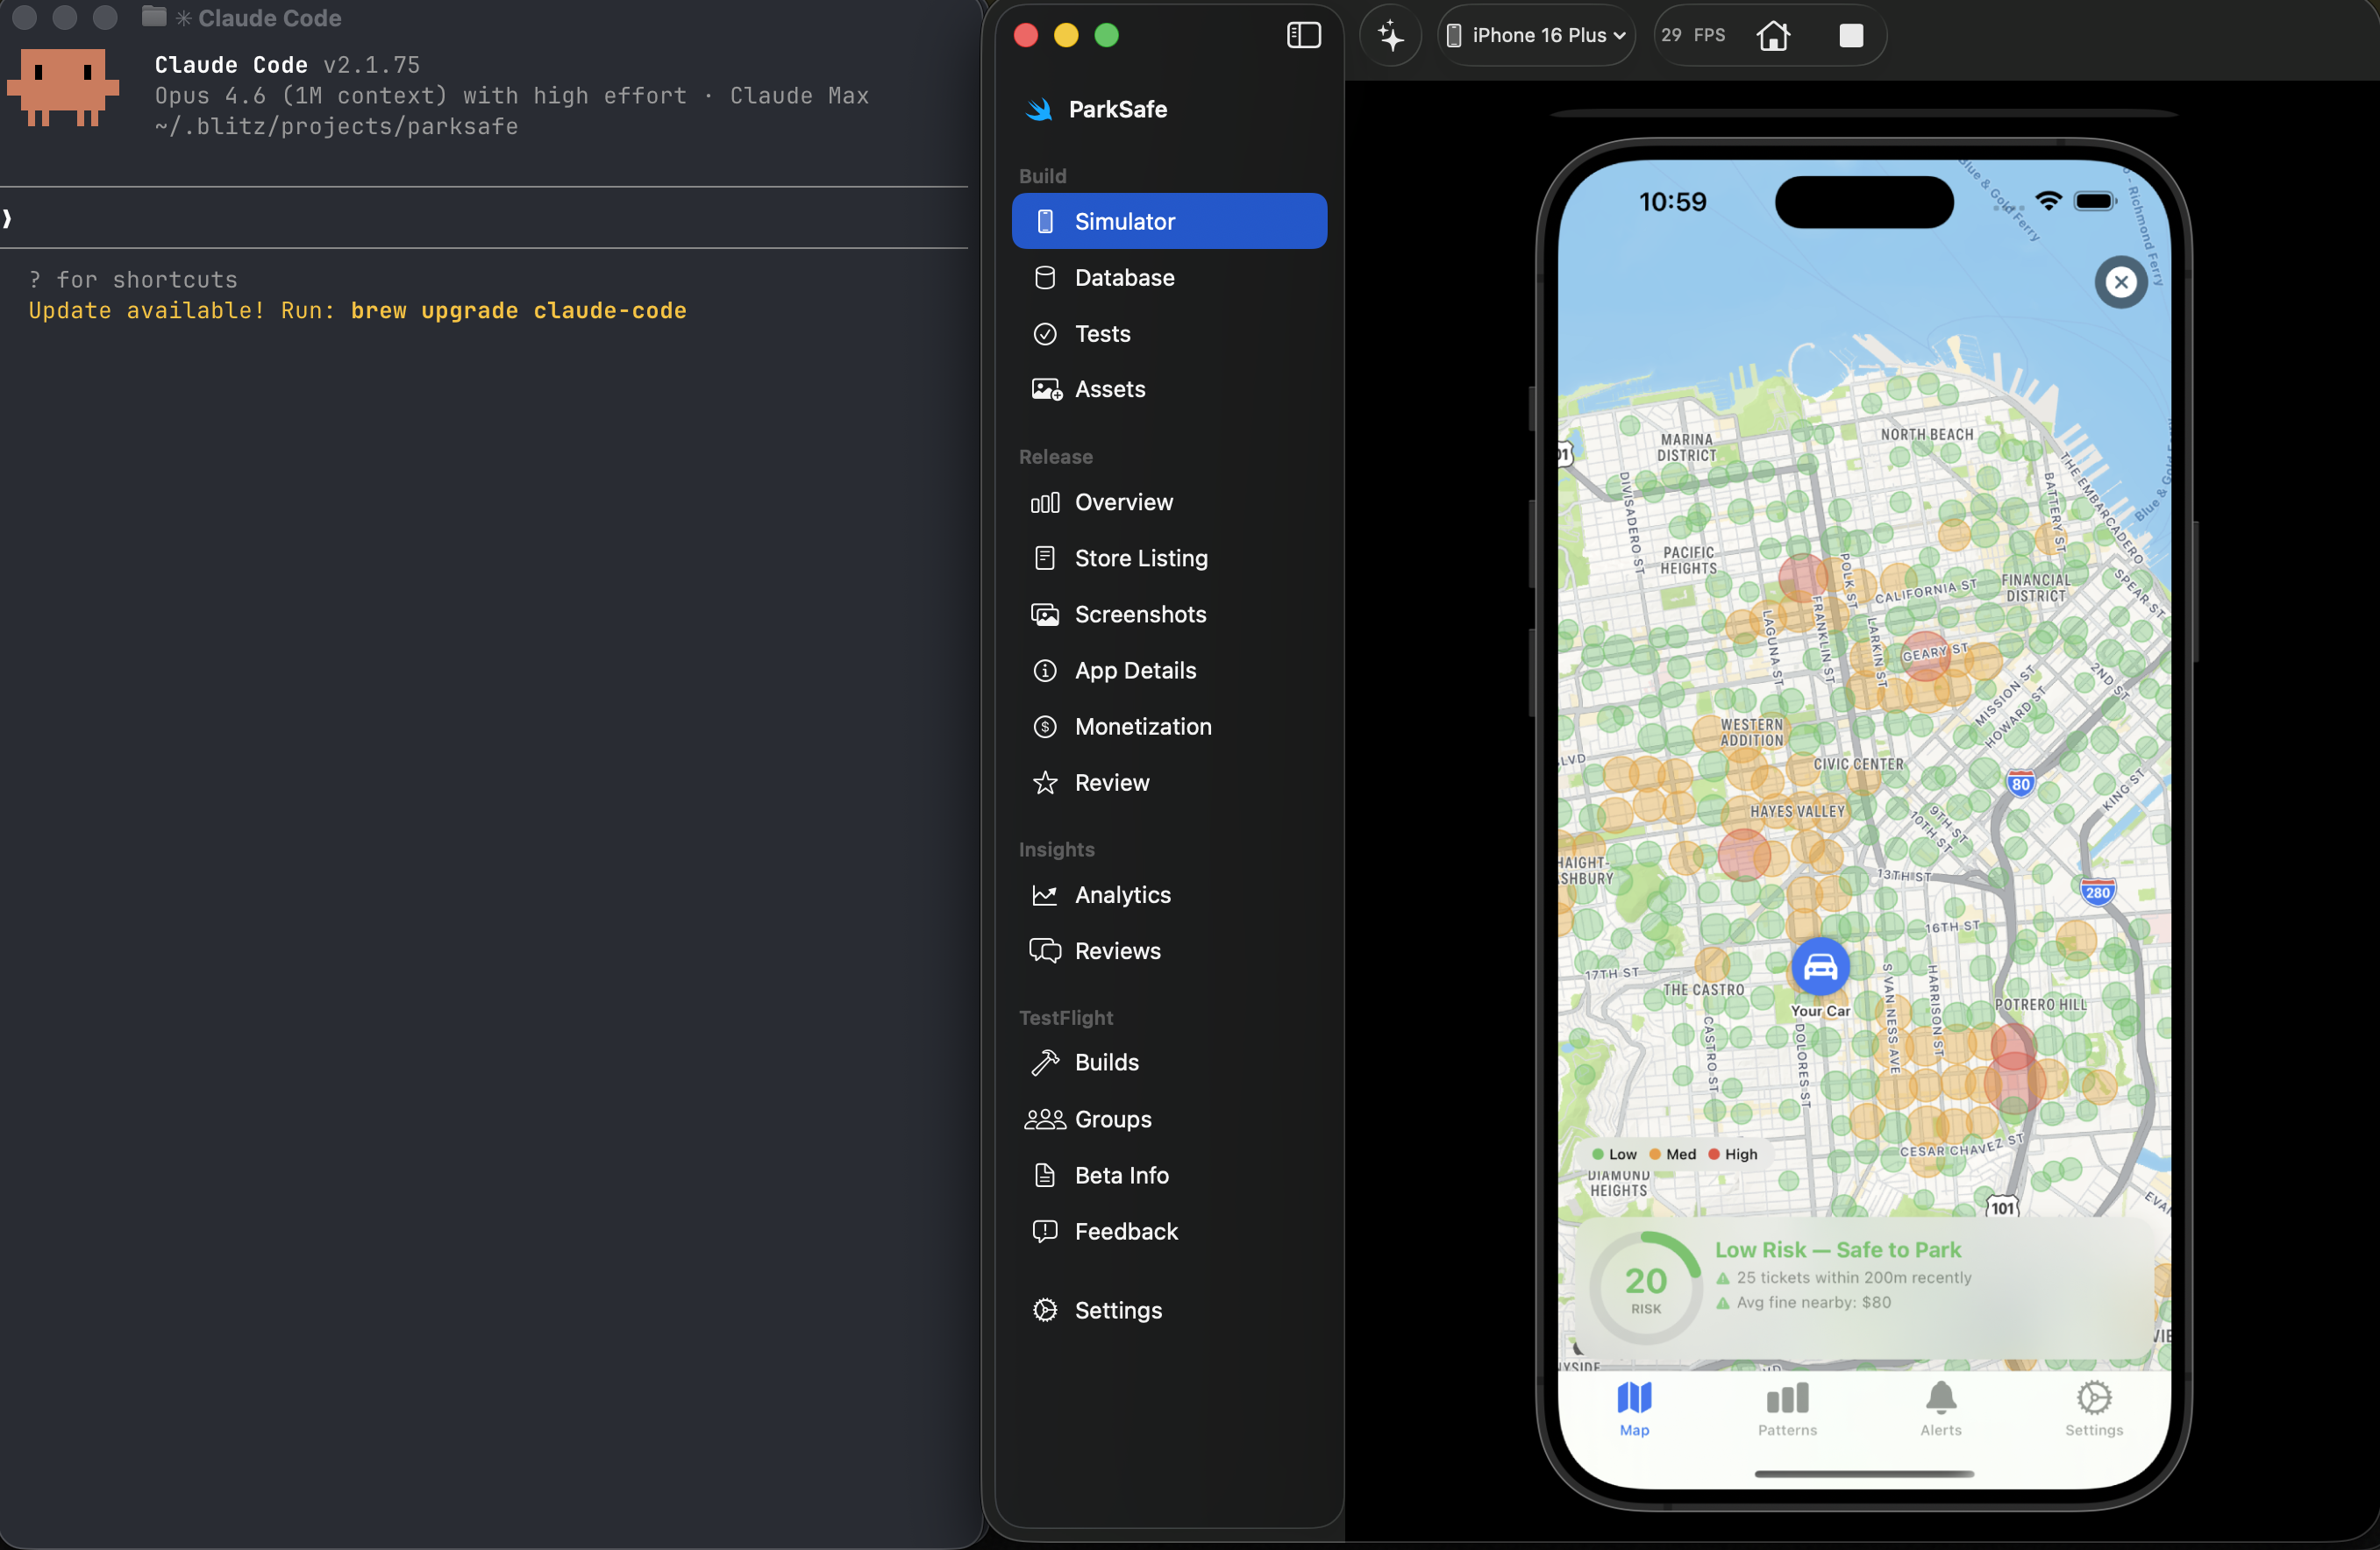Open the Tests sidebar item
The width and height of the screenshot is (2380, 1550).
[1169, 333]
